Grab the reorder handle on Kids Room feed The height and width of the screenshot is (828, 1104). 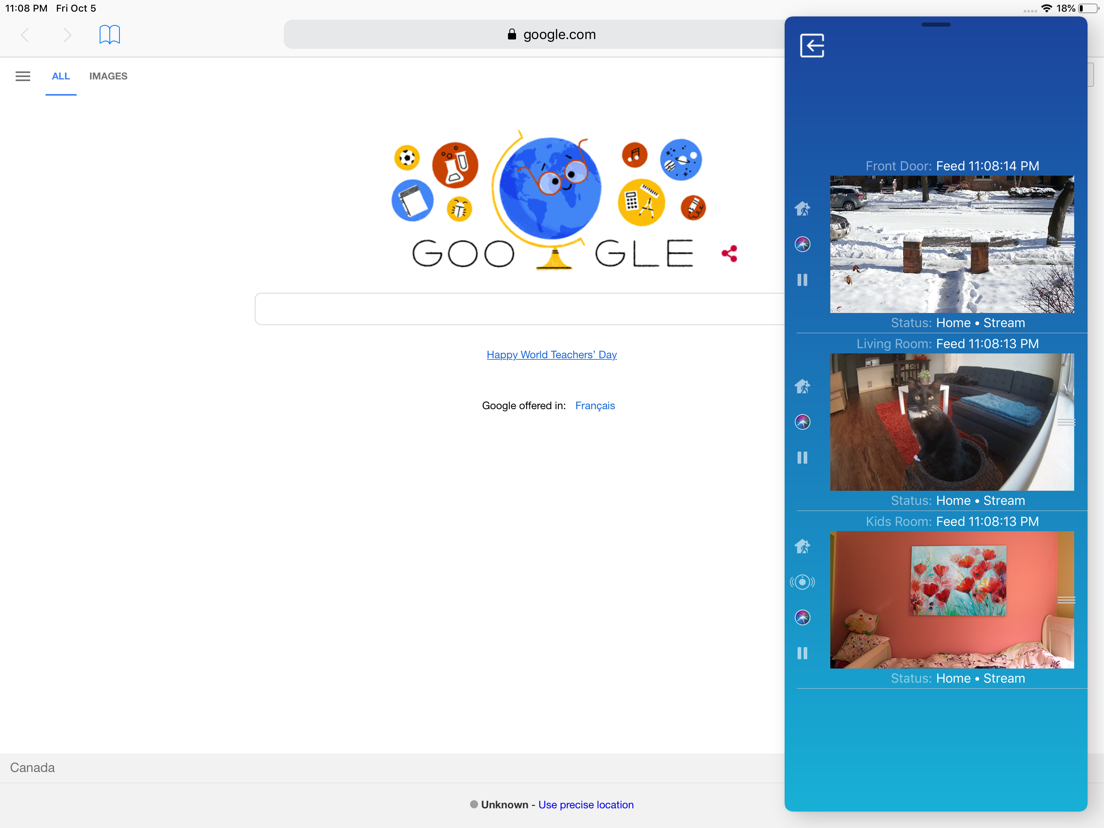pyautogui.click(x=1066, y=600)
